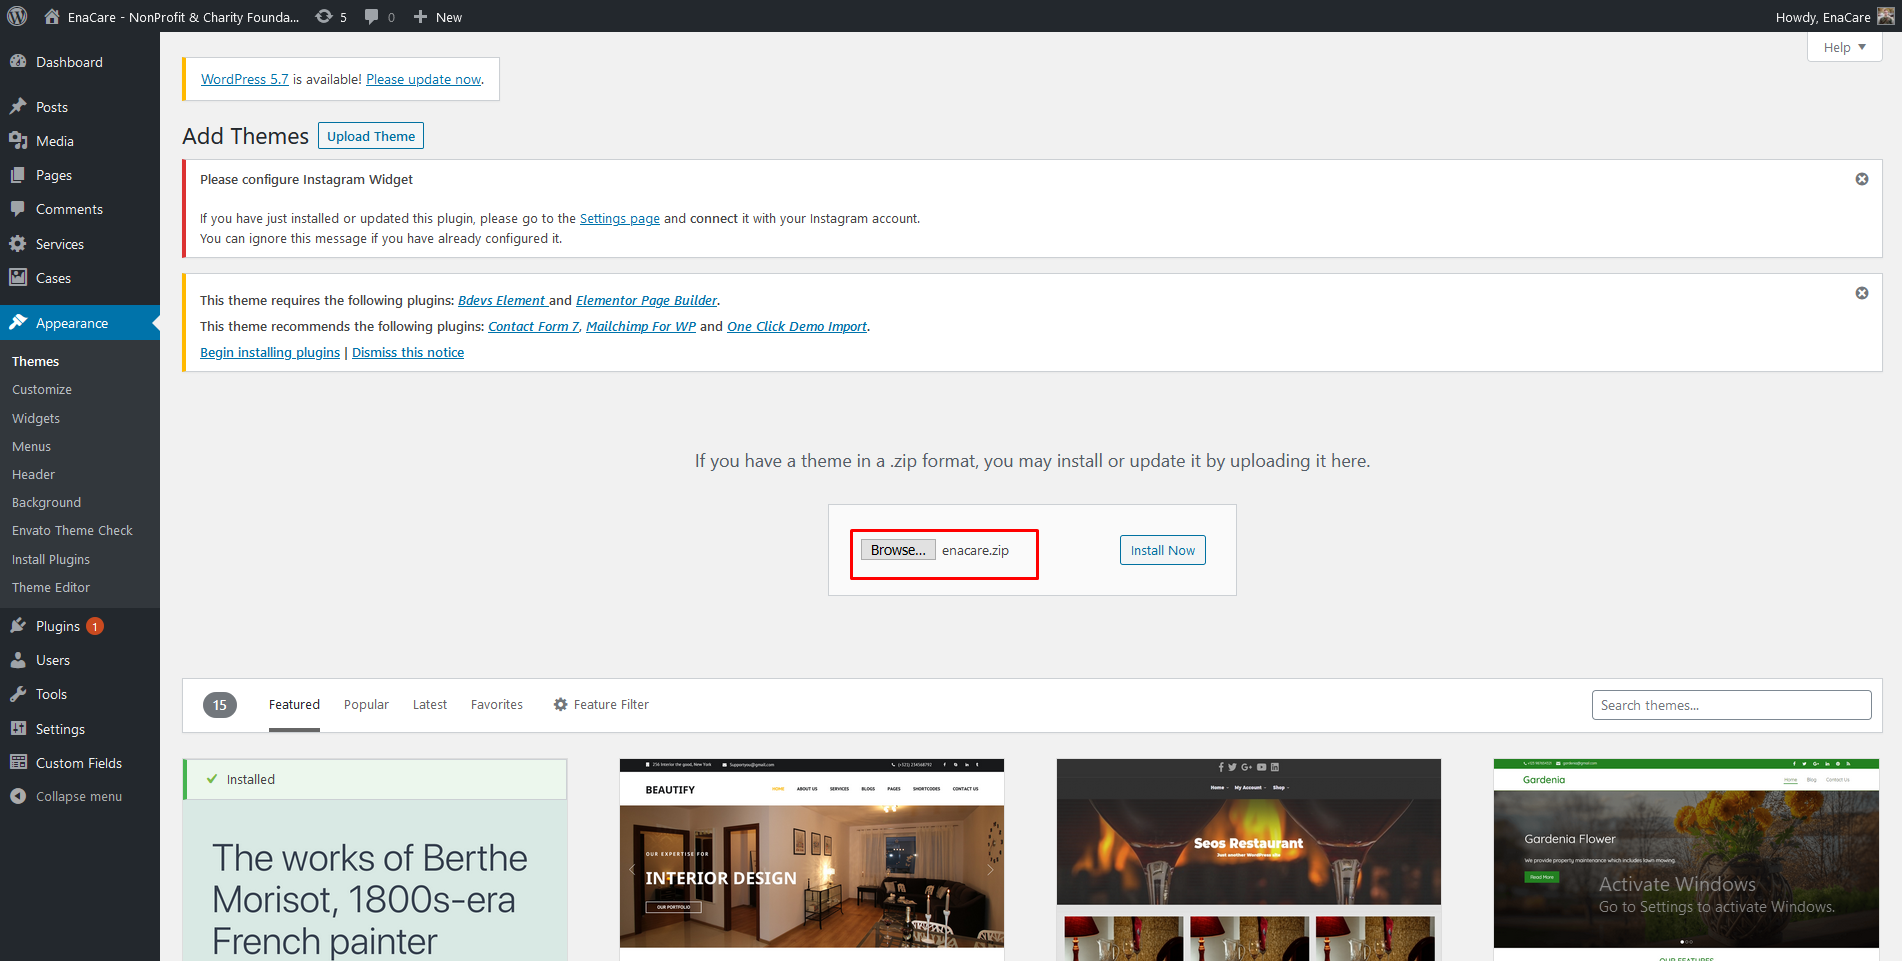The image size is (1902, 961).
Task: Switch to the Popular tab
Action: (x=366, y=705)
